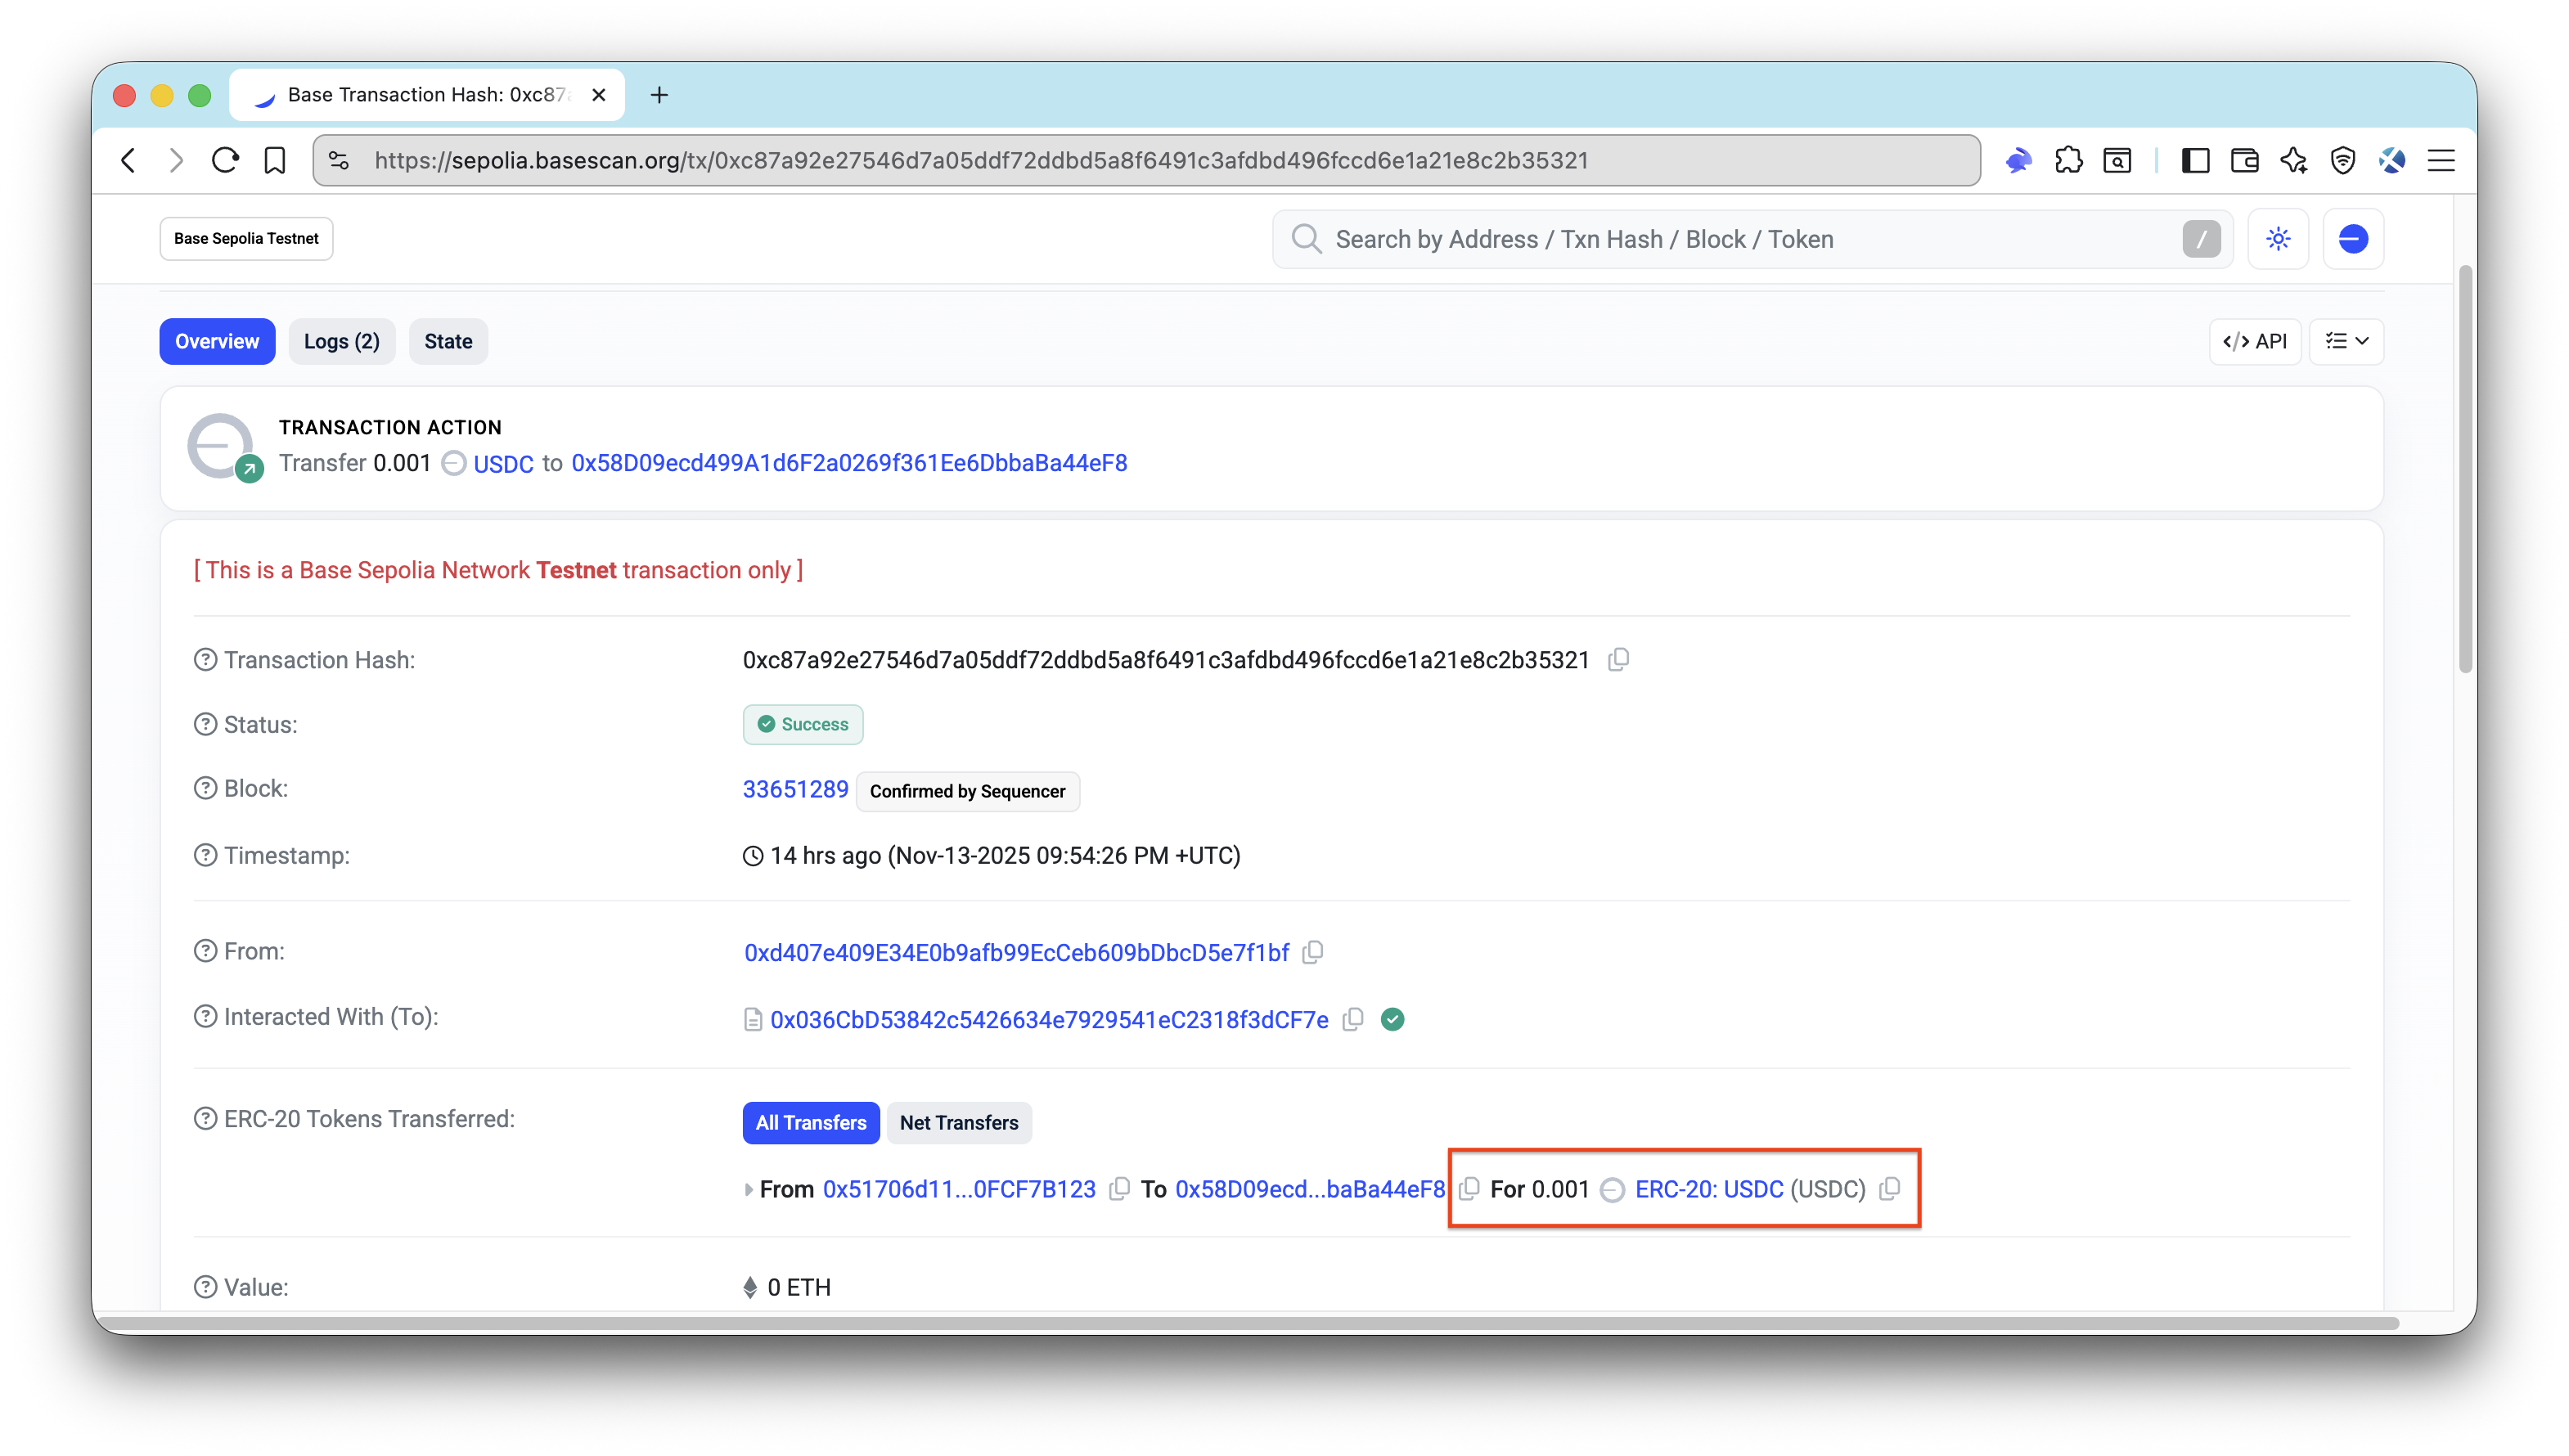Switch token view to Net Transfers
This screenshot has width=2569, height=1456.
coord(958,1122)
